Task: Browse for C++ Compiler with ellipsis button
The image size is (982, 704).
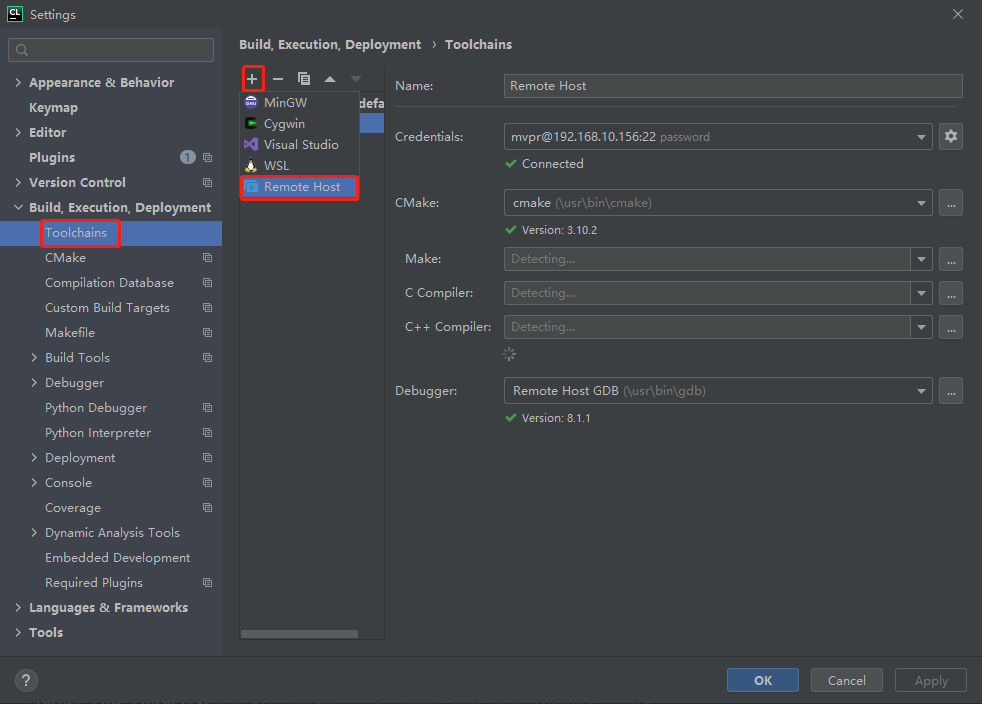Action: (951, 327)
